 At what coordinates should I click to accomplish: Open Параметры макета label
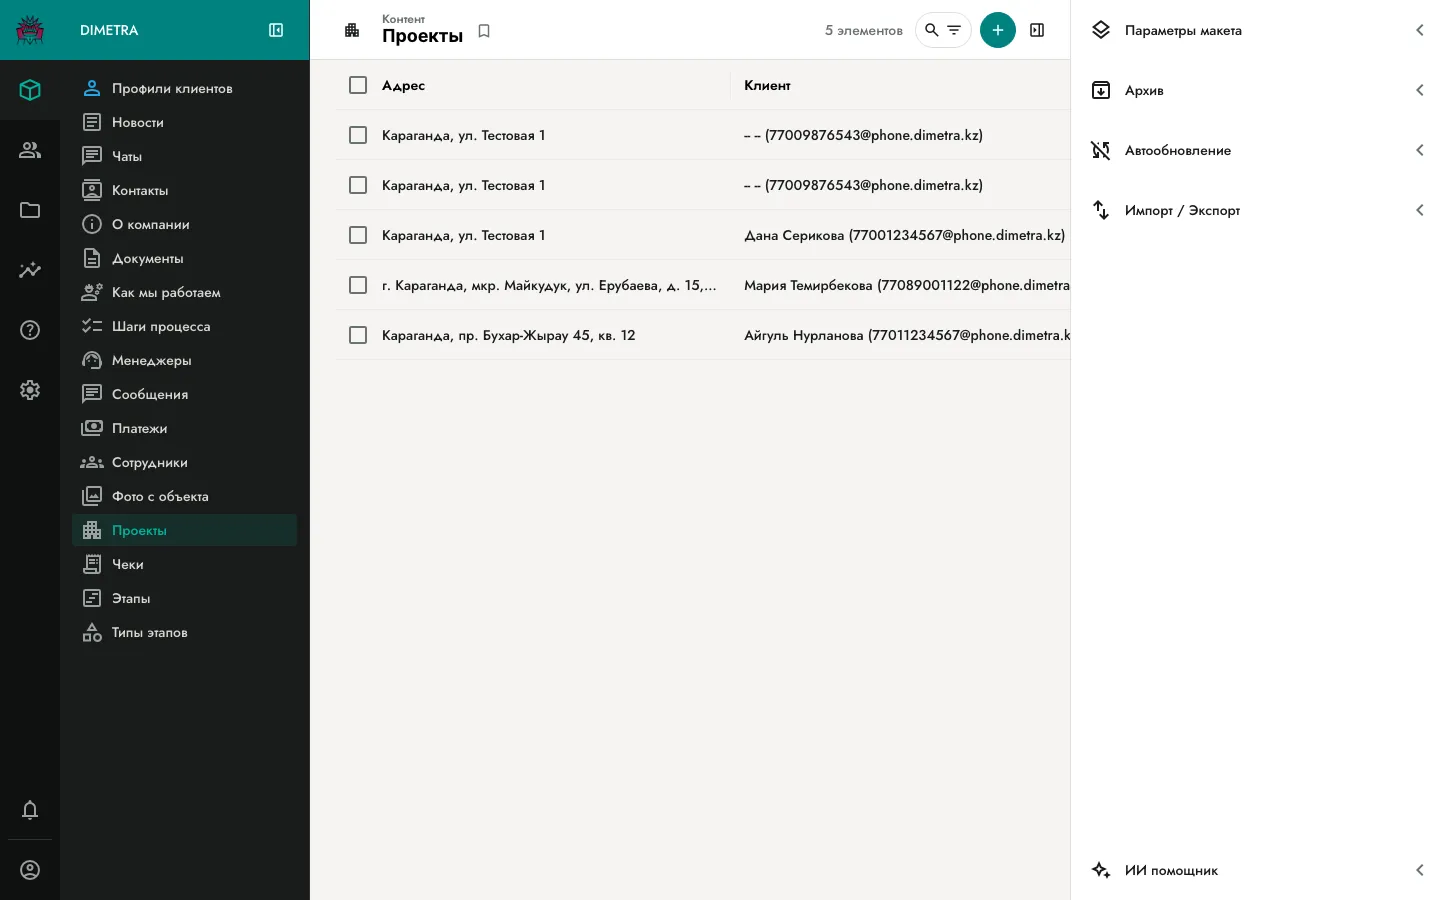click(x=1183, y=31)
